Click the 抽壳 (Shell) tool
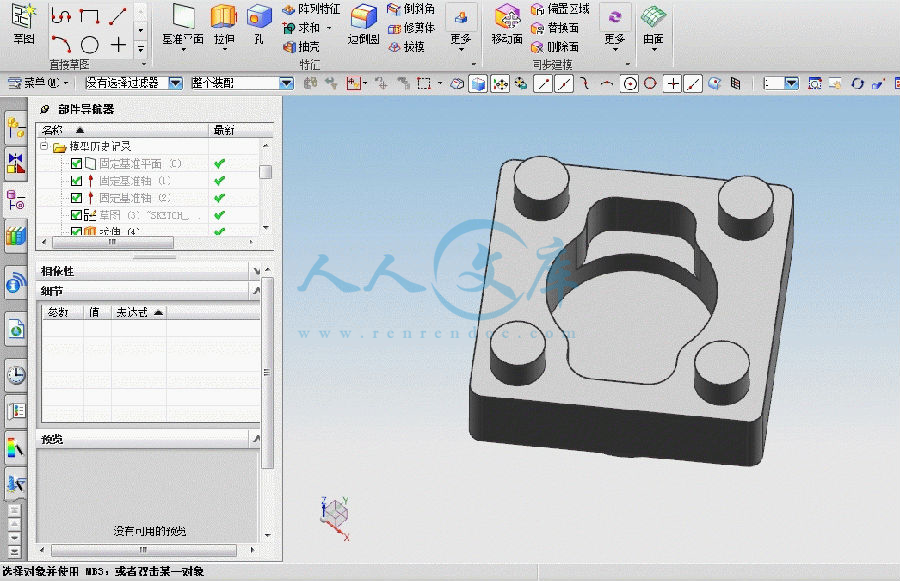 (301, 47)
